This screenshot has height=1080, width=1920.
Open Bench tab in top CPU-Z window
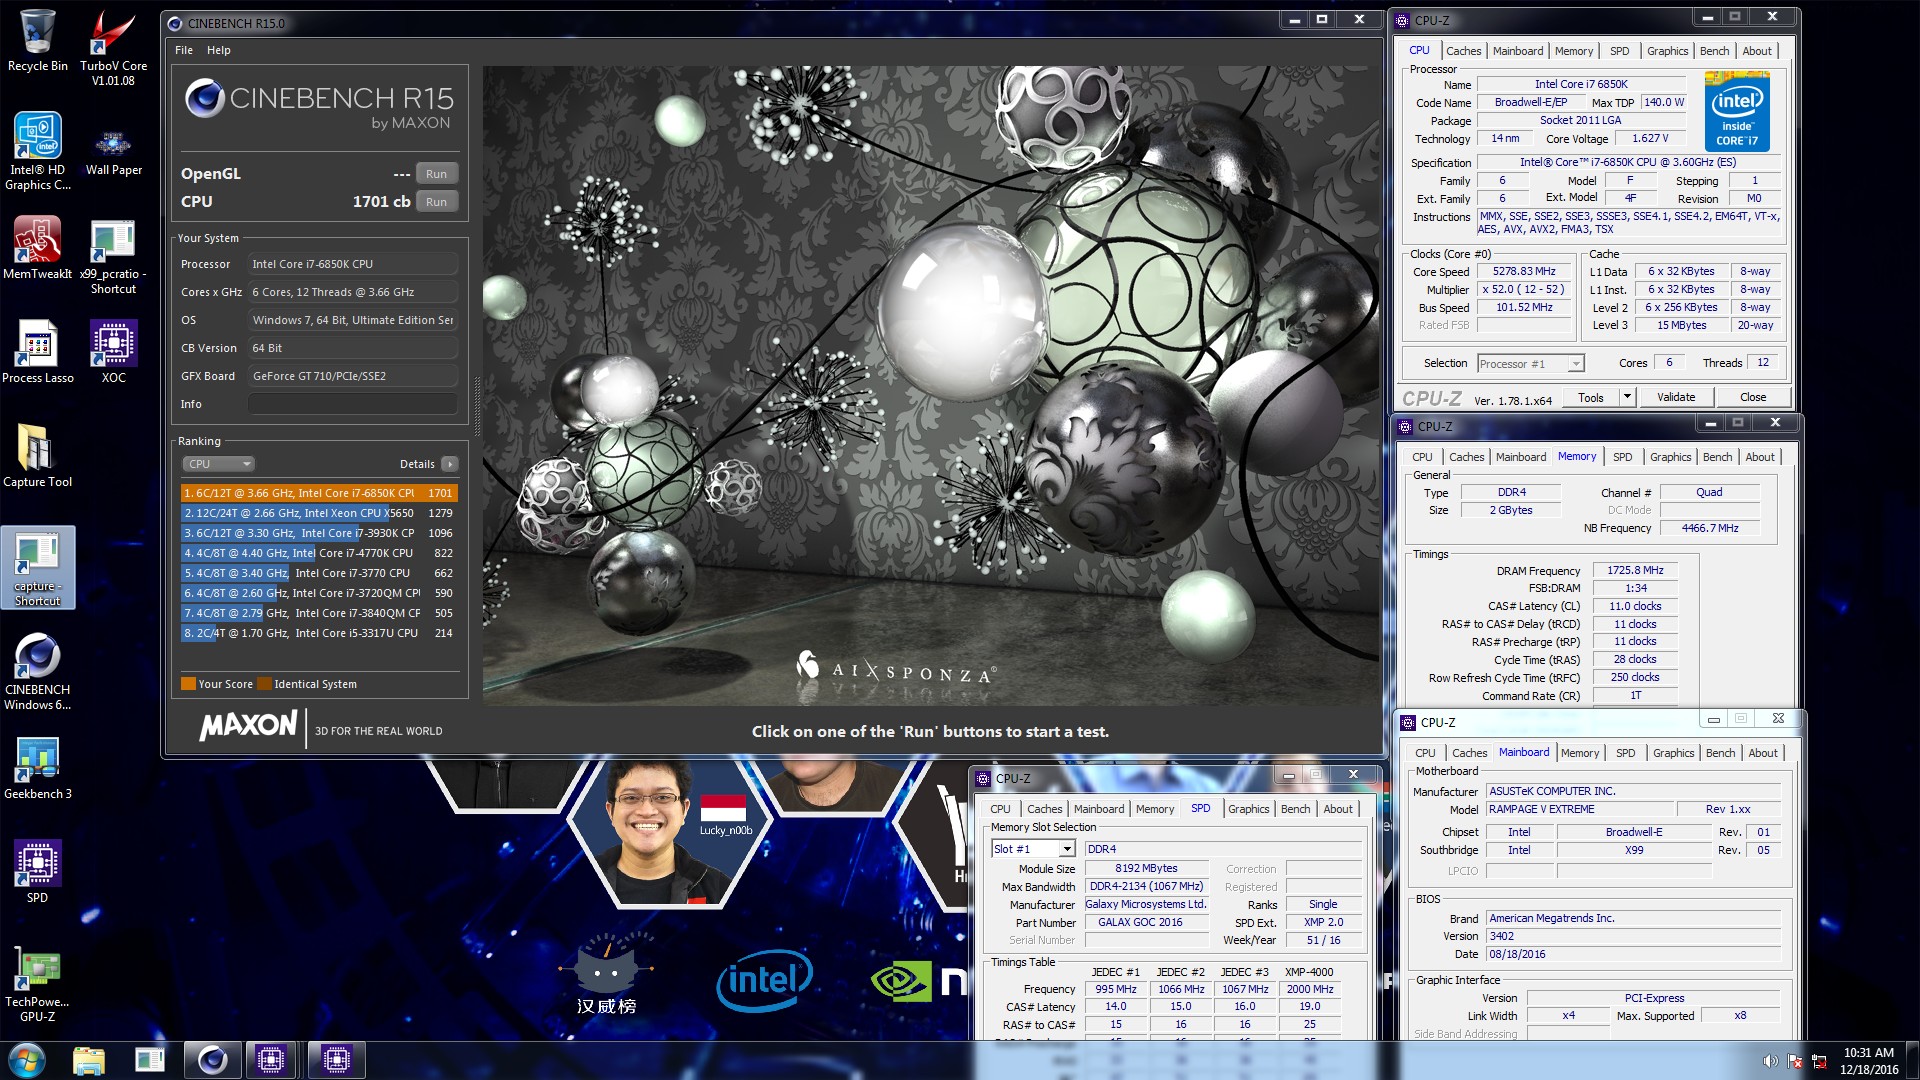(1714, 51)
